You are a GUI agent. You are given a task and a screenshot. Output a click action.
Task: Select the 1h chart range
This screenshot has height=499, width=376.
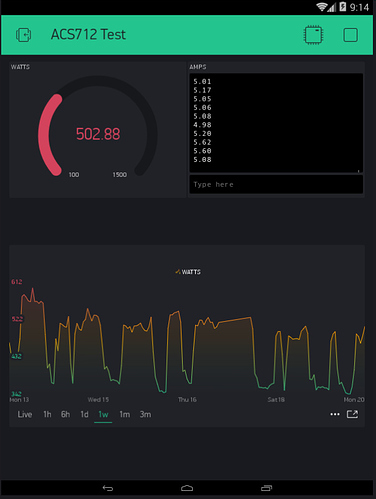[47, 414]
